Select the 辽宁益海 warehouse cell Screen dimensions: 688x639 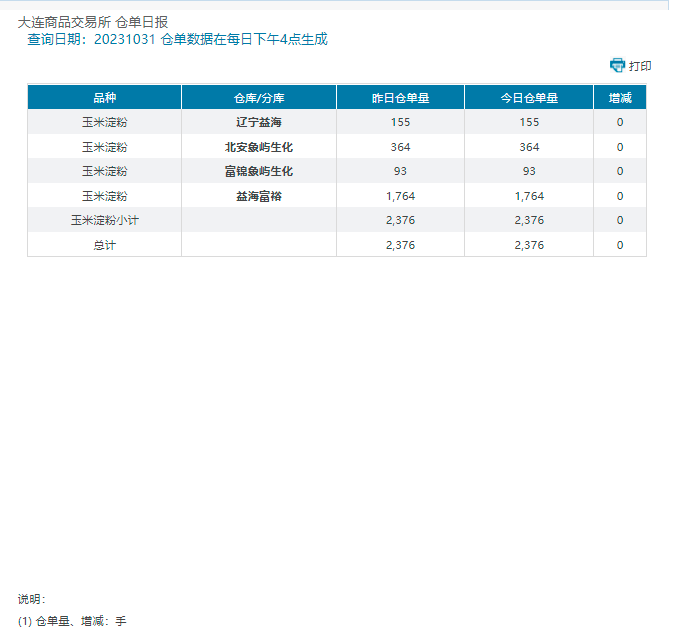tap(259, 122)
